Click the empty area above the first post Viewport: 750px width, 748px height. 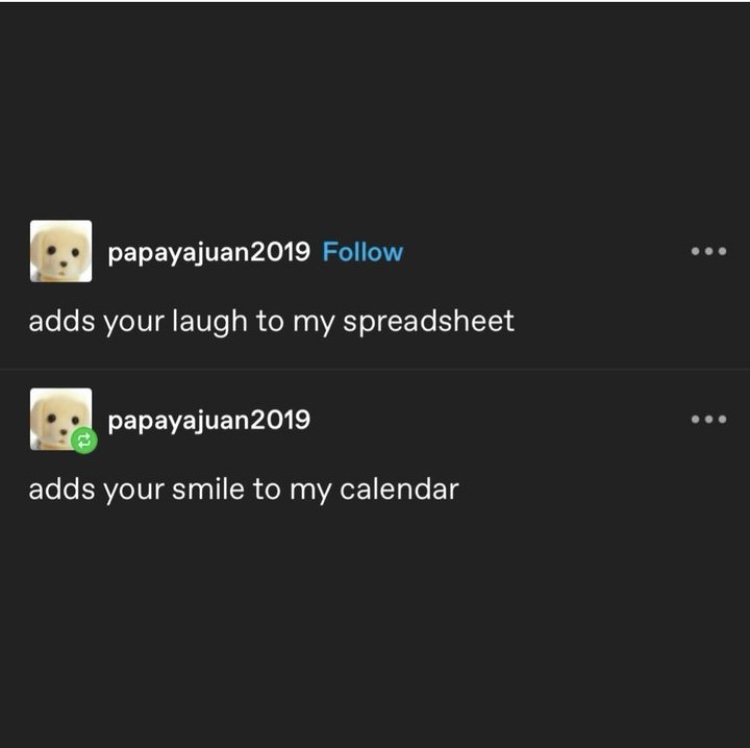pyautogui.click(x=375, y=110)
